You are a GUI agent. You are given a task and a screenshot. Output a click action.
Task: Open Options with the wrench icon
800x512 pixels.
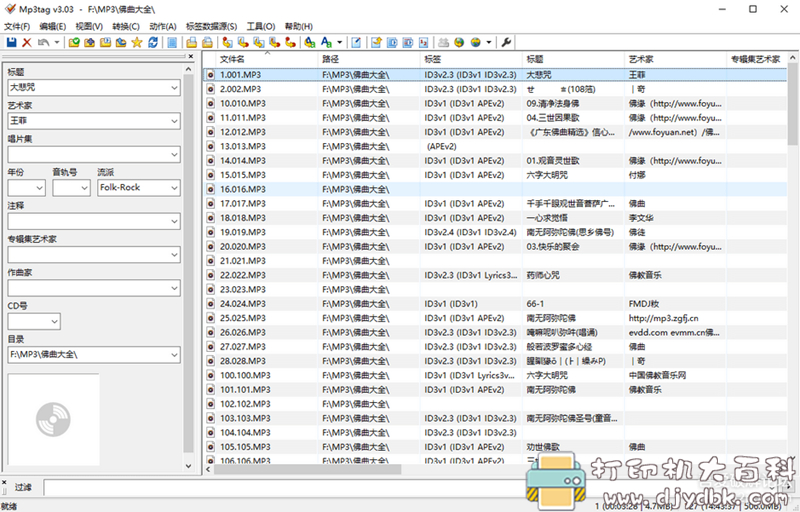point(506,42)
